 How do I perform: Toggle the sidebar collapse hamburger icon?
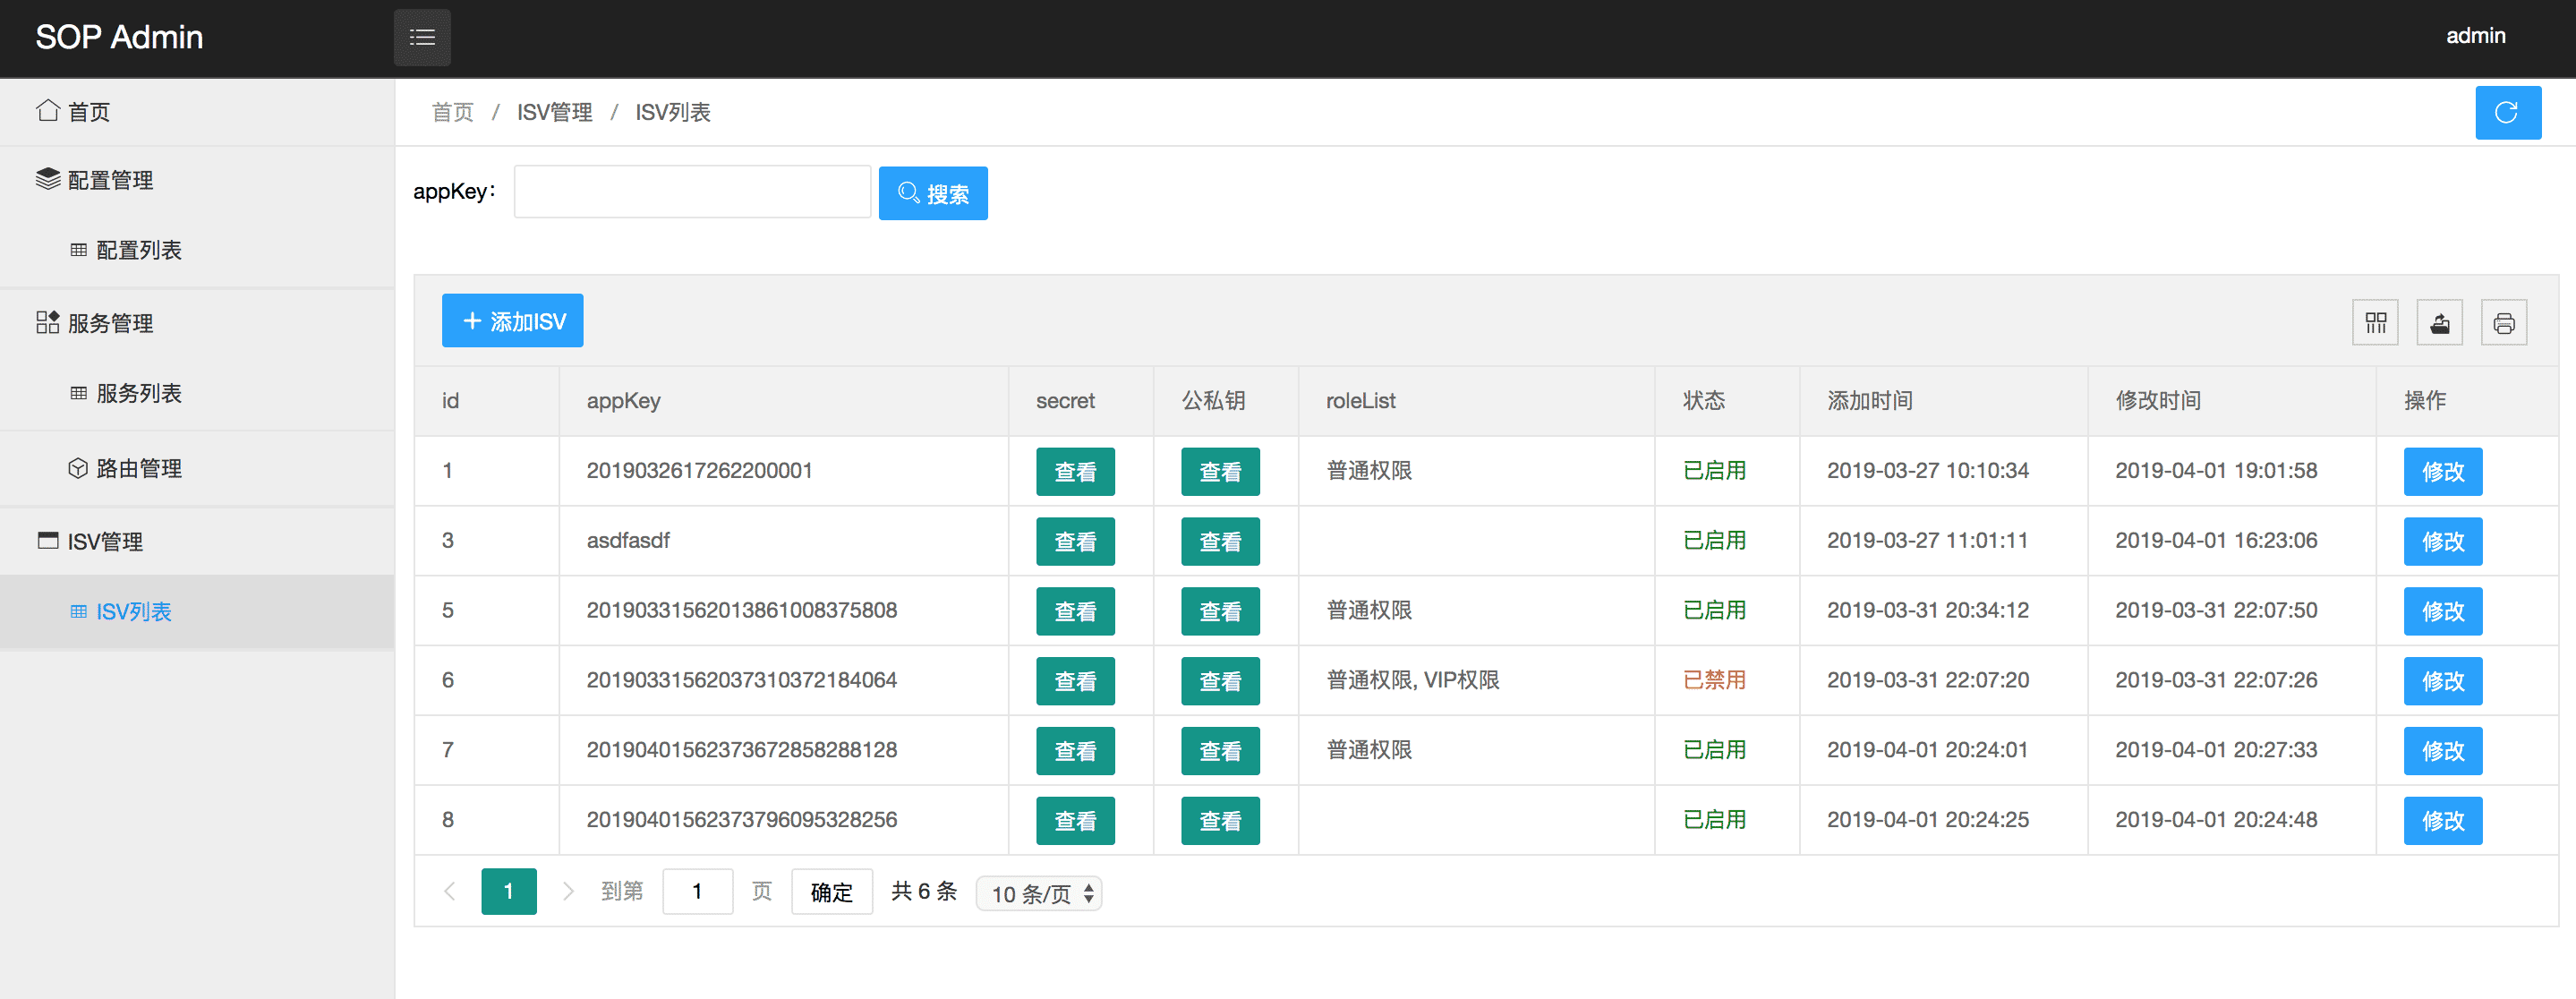(422, 37)
